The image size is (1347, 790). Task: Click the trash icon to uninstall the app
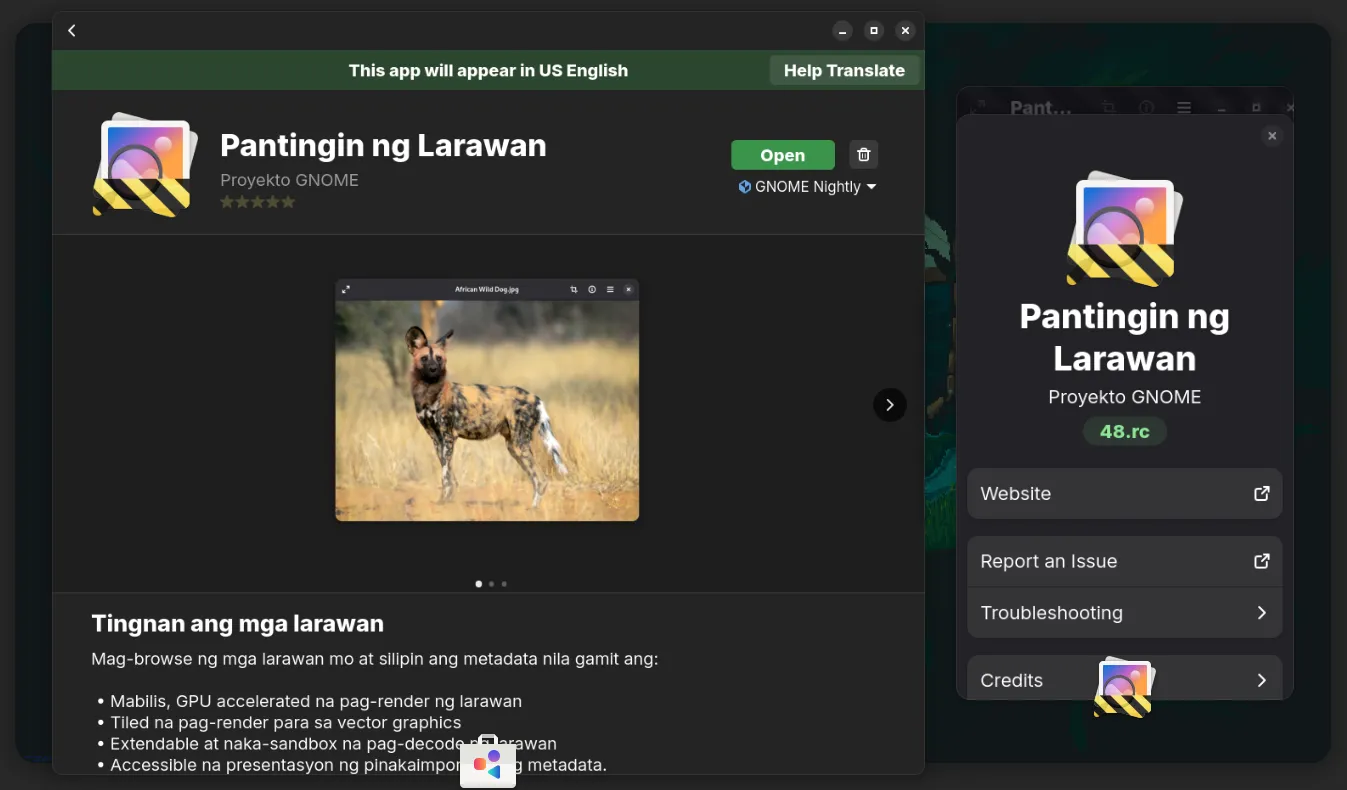click(x=864, y=155)
